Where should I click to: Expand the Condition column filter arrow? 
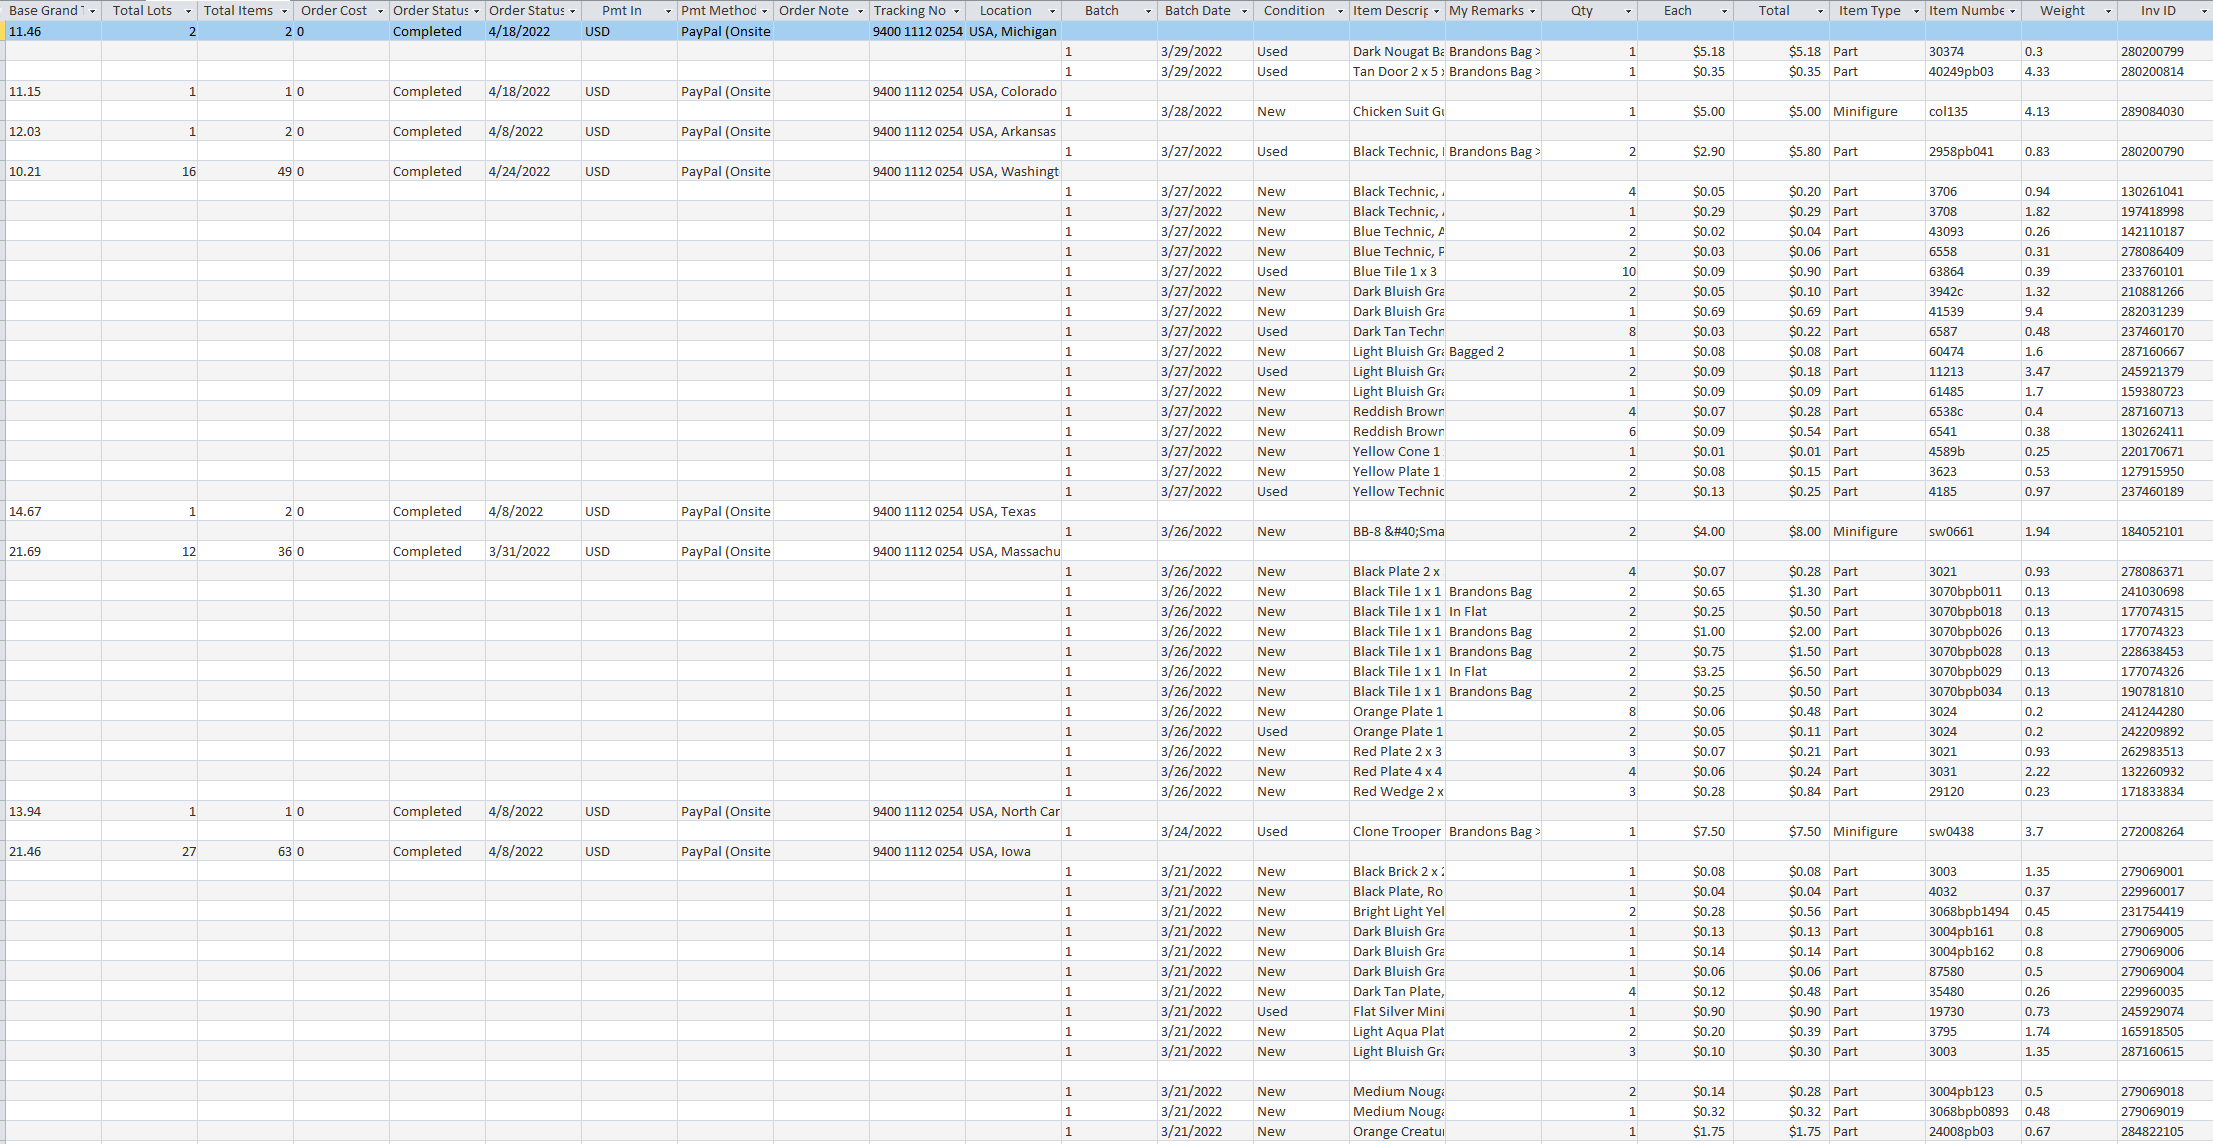1340,11
